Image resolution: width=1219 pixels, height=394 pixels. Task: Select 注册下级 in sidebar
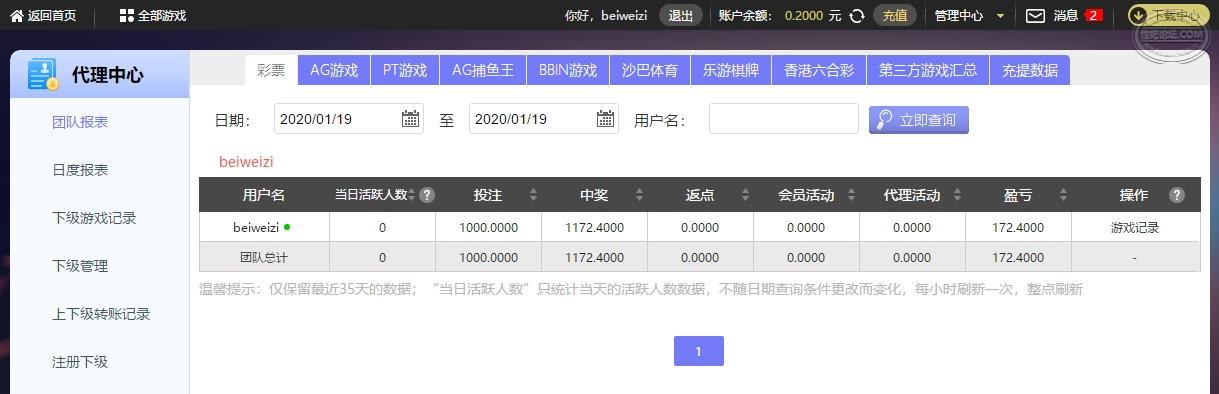pyautogui.click(x=80, y=362)
